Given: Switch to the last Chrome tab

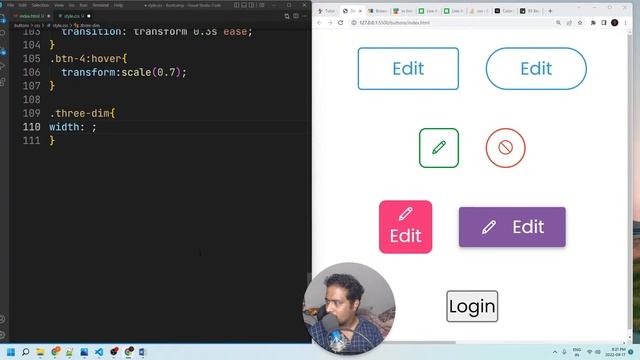Looking at the screenshot, I should pyautogui.click(x=530, y=11).
